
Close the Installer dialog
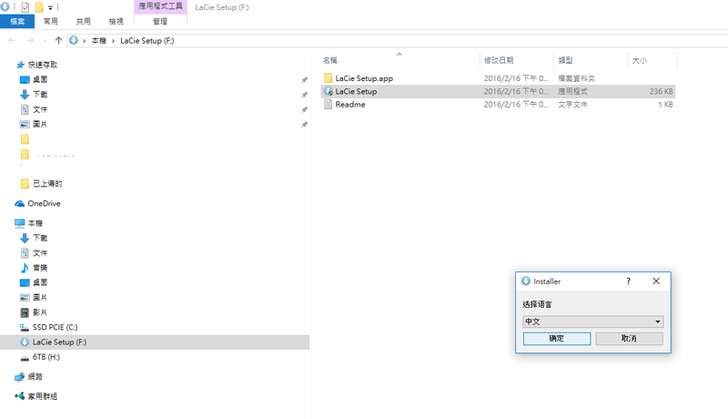656,281
